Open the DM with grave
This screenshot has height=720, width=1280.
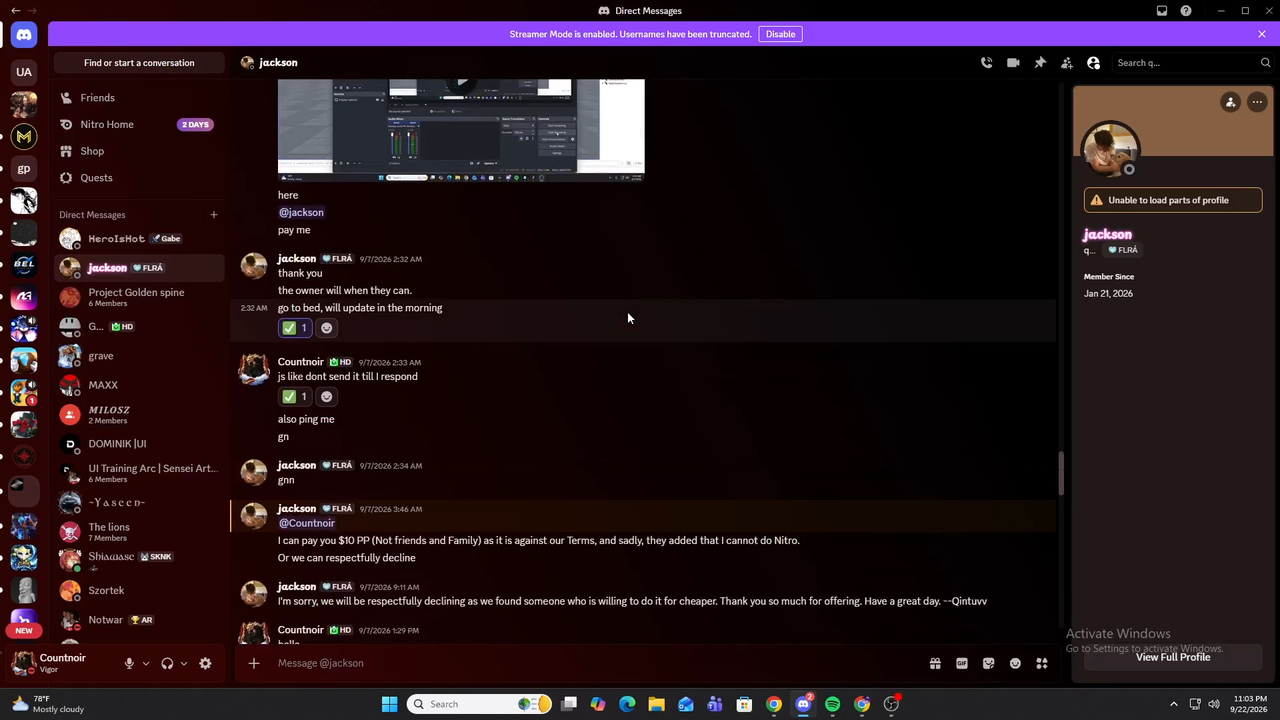(x=138, y=356)
